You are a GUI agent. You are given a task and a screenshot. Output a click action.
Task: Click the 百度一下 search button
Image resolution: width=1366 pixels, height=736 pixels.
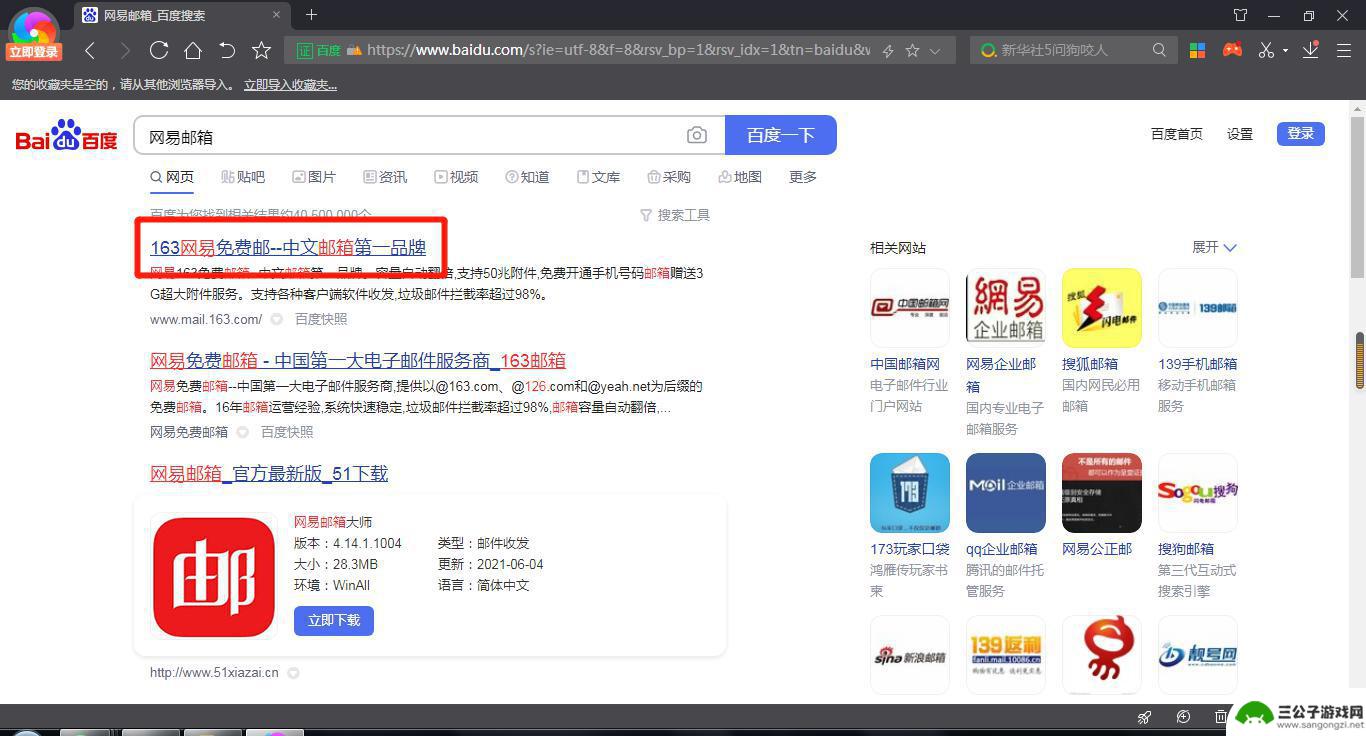click(x=781, y=135)
